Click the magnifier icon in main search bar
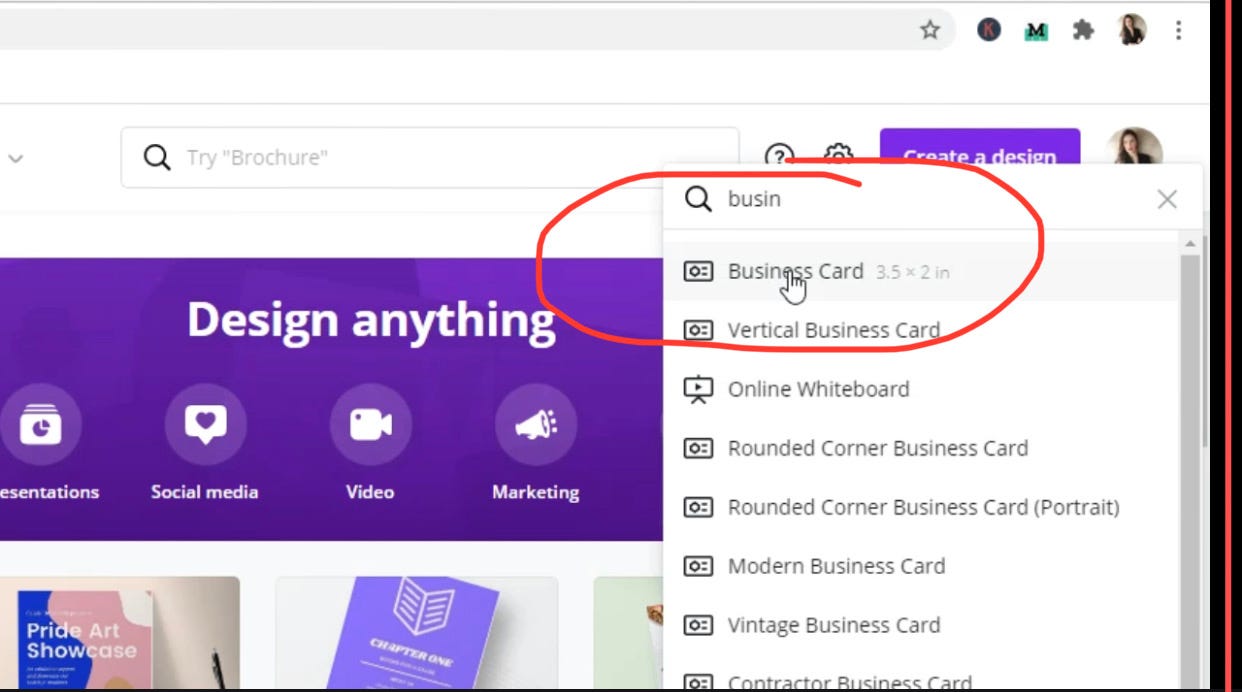 coord(157,157)
